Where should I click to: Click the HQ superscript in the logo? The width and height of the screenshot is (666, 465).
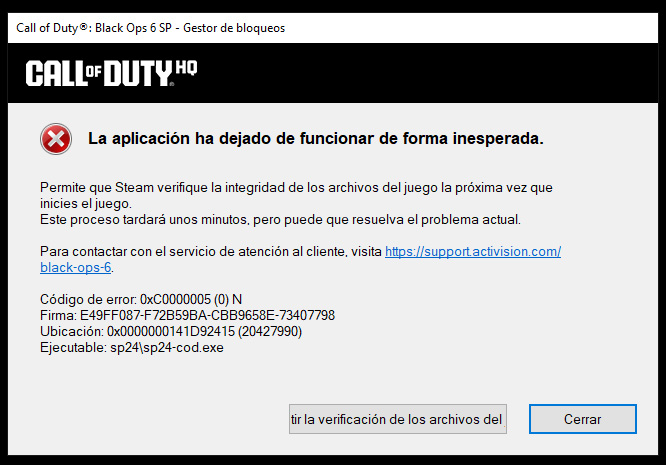186,68
